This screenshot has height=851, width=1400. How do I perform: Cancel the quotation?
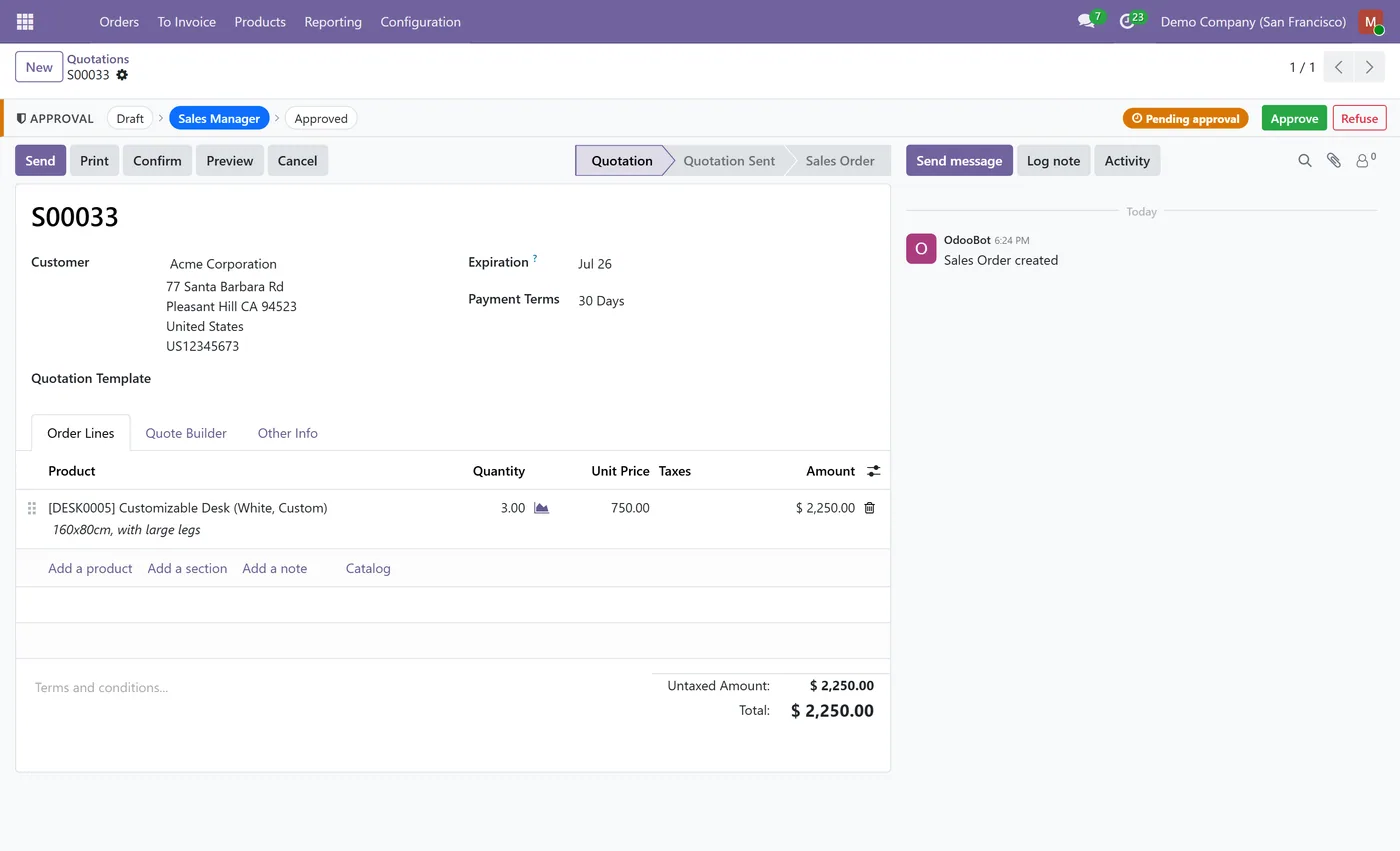(297, 160)
